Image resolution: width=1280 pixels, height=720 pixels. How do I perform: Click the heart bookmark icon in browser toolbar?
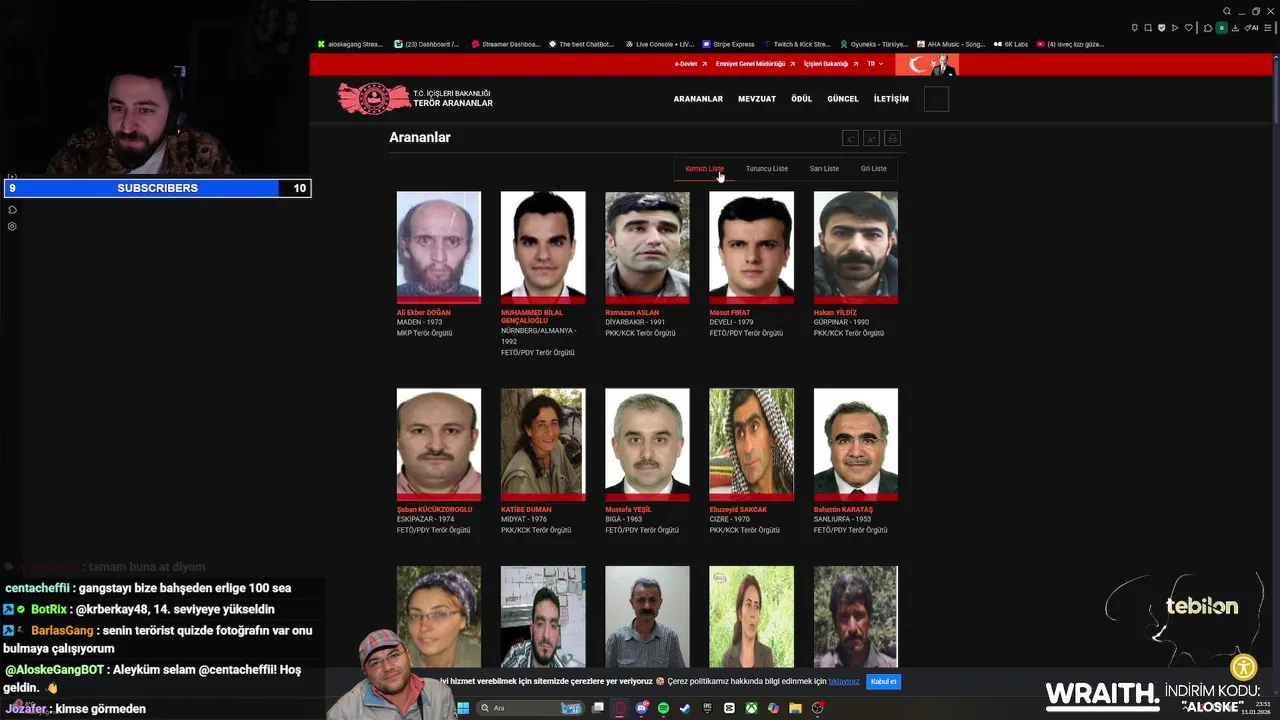[1189, 28]
